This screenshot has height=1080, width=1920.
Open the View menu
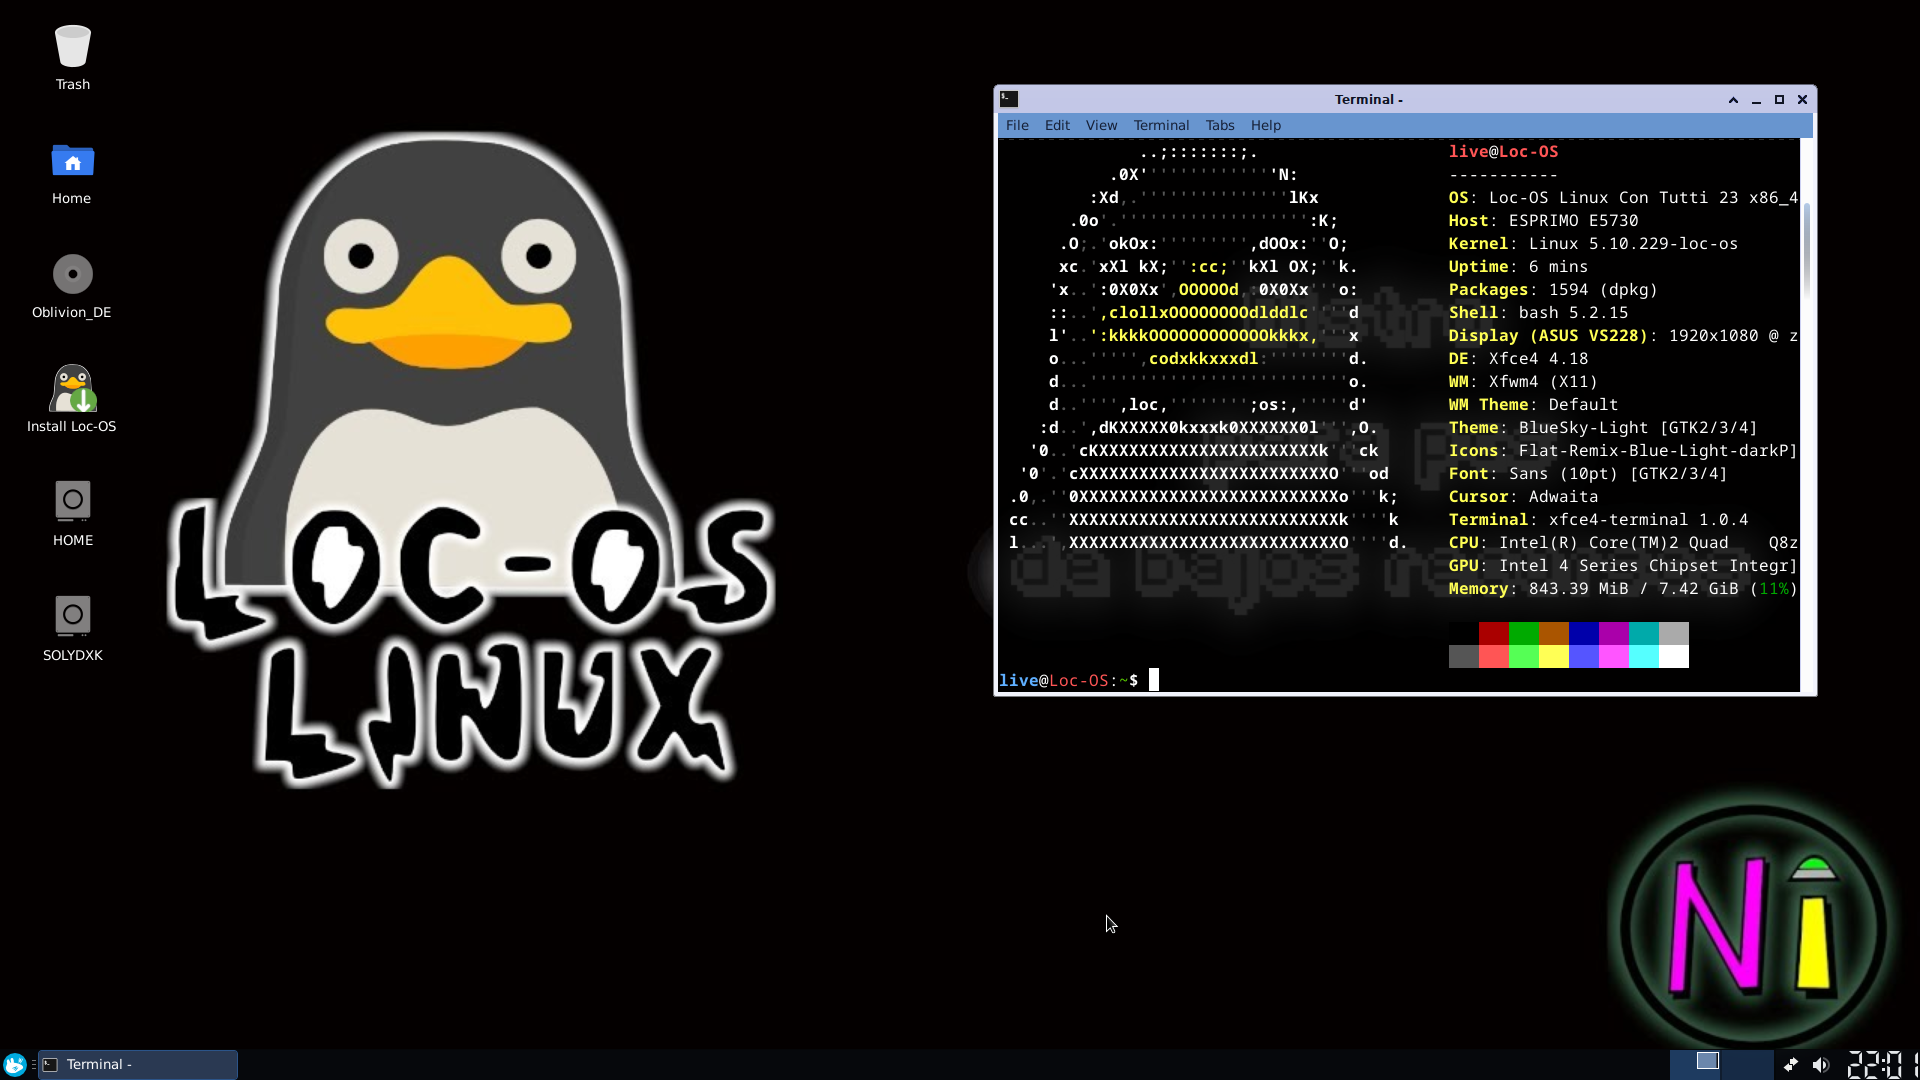[x=1101, y=125]
